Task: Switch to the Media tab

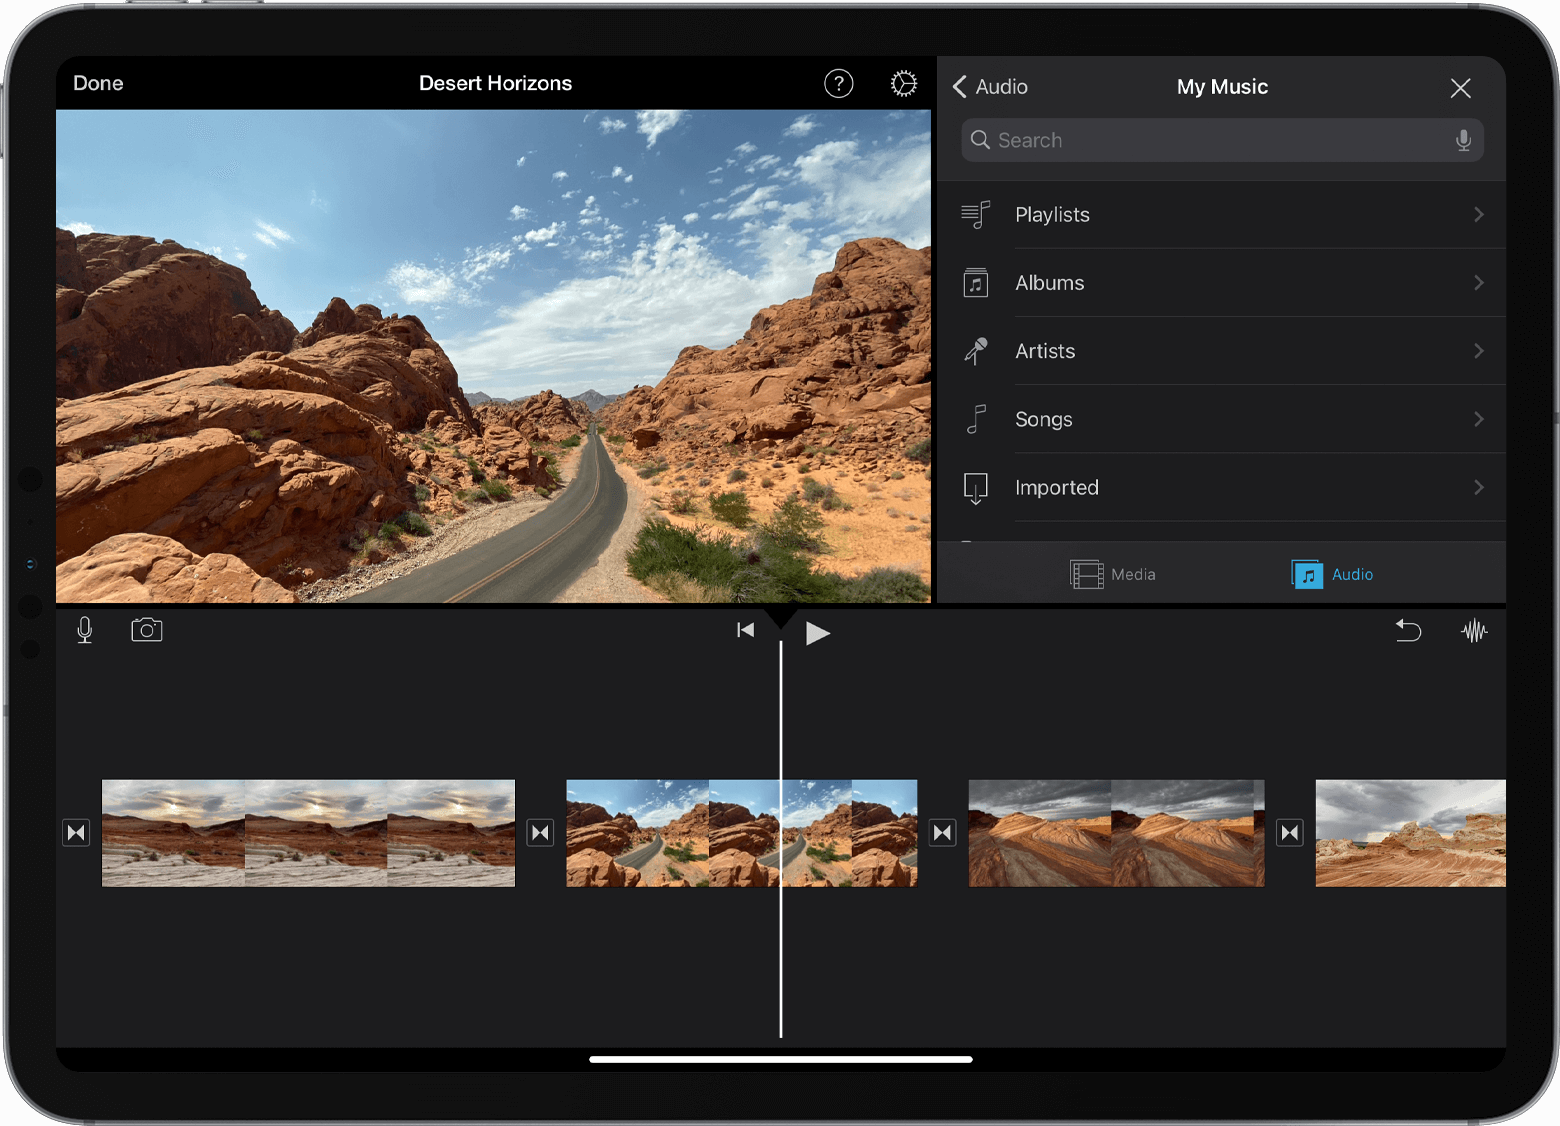Action: [x=1113, y=574]
